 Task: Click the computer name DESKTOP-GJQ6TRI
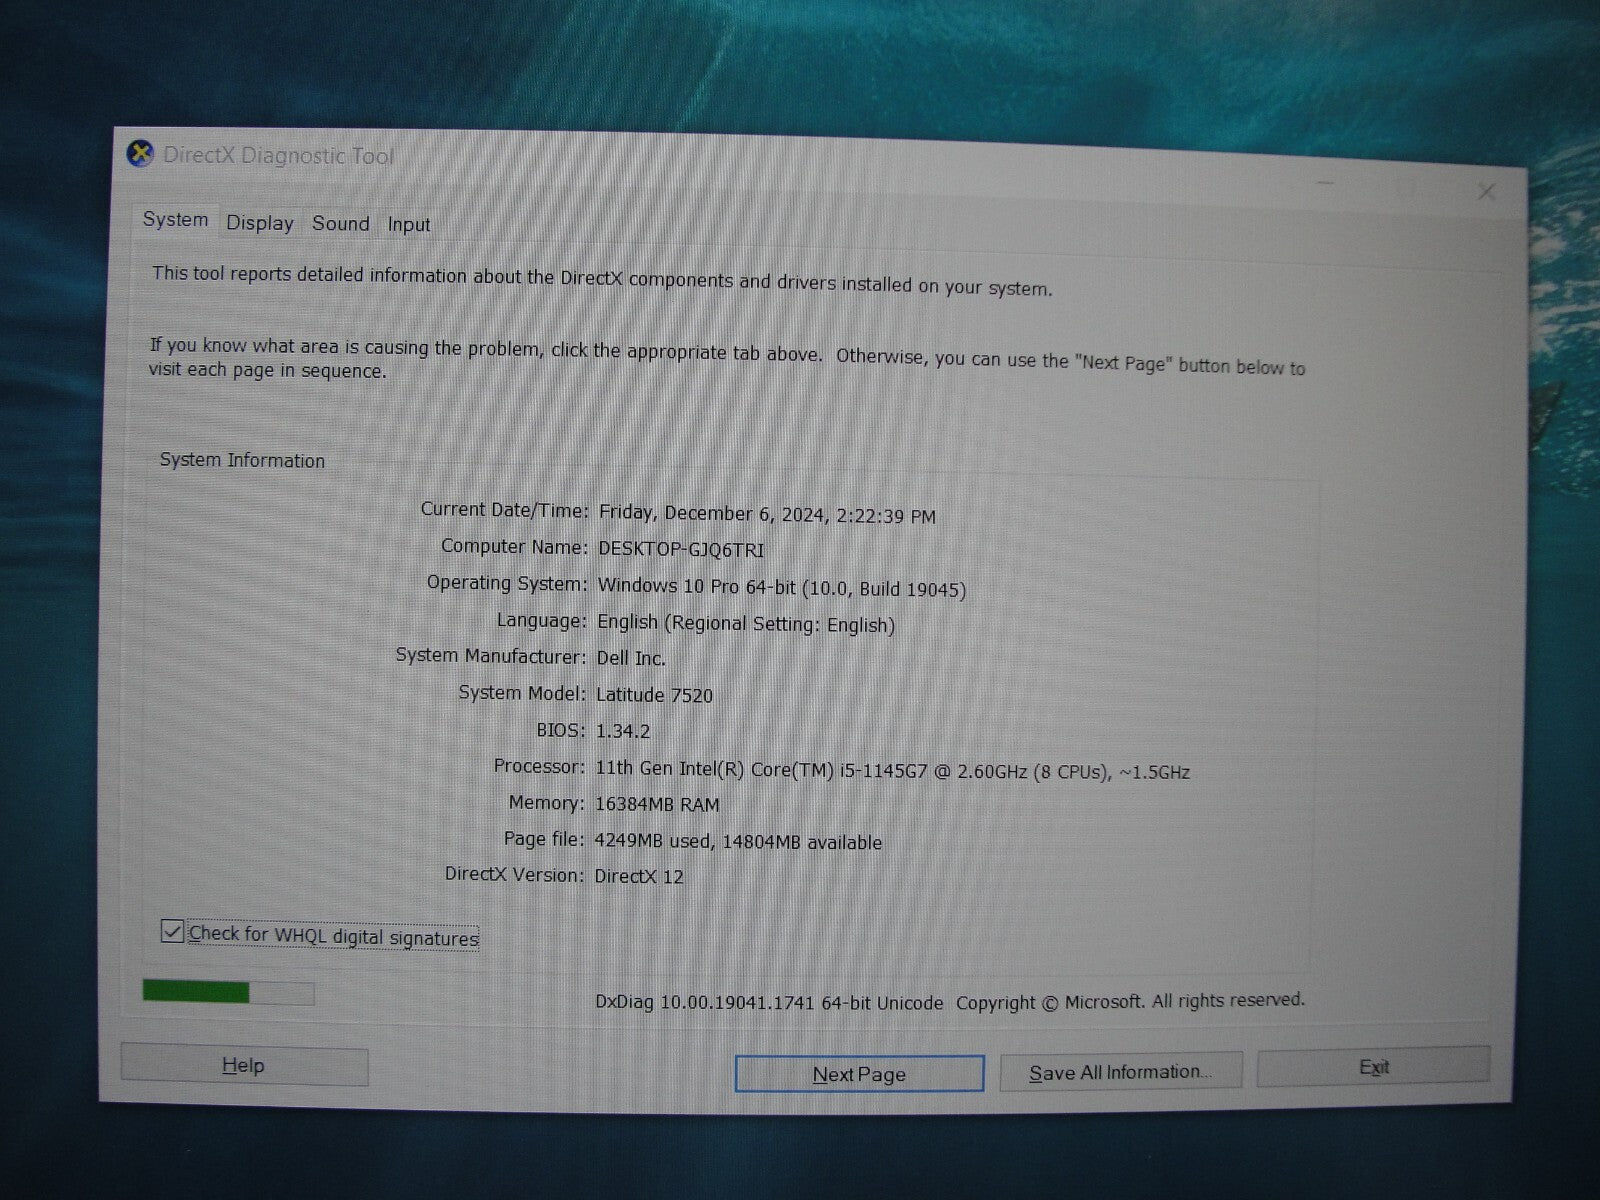tap(680, 549)
